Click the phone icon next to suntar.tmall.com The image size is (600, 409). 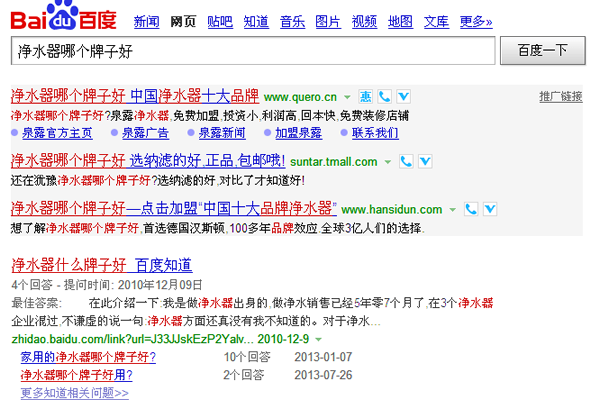406,161
